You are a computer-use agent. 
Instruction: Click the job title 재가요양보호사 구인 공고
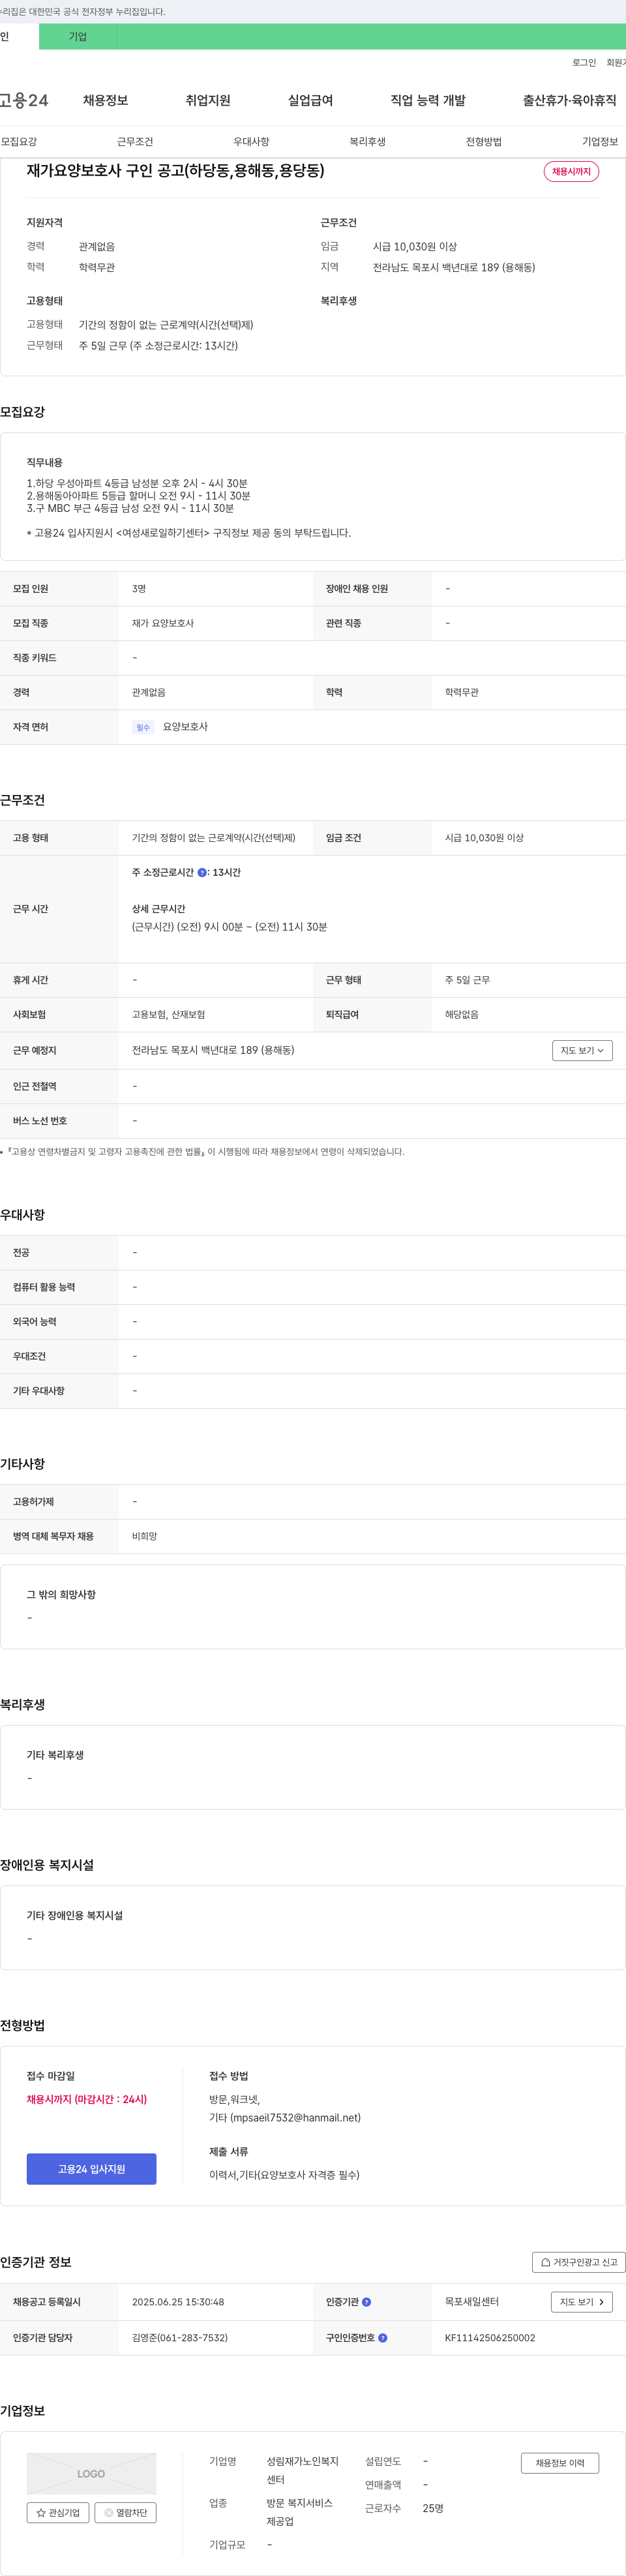[175, 171]
